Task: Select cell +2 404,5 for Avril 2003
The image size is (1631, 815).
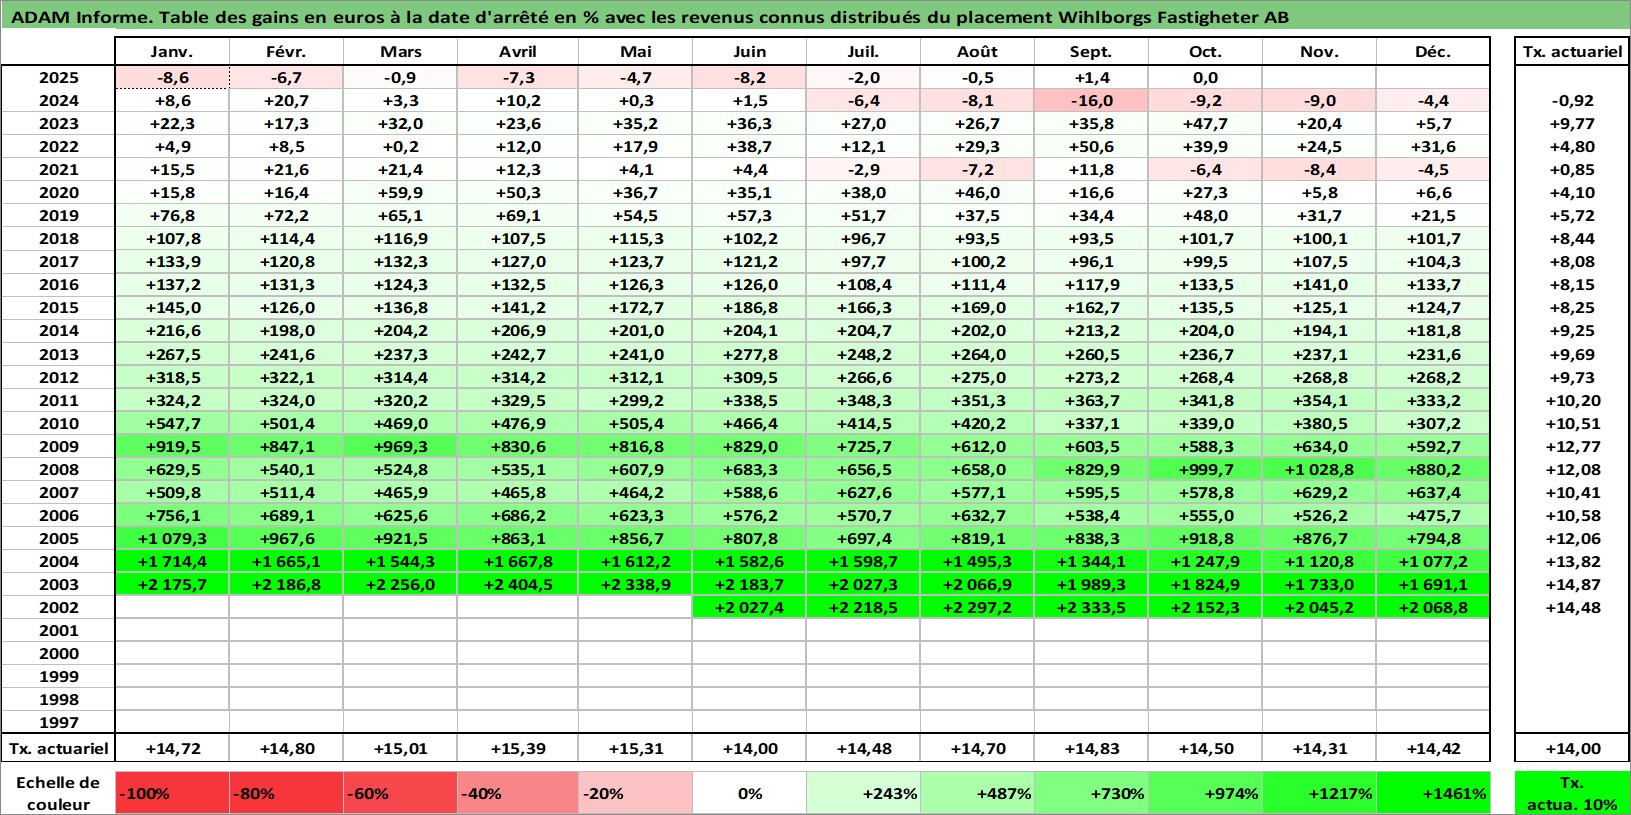Action: (517, 584)
